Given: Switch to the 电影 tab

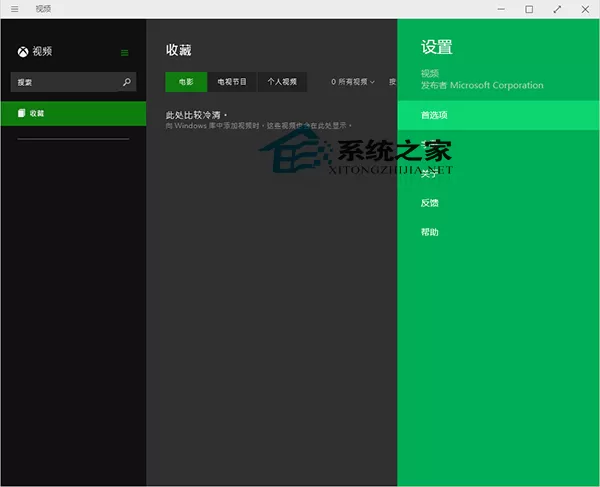Looking at the screenshot, I should (186, 82).
